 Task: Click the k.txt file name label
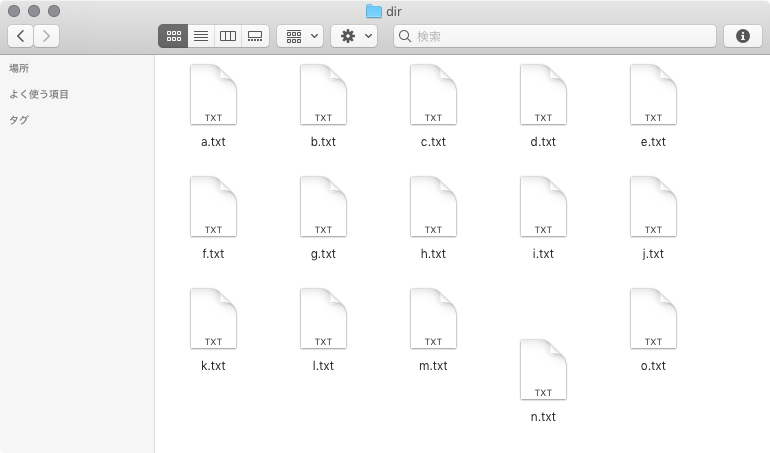tap(213, 366)
